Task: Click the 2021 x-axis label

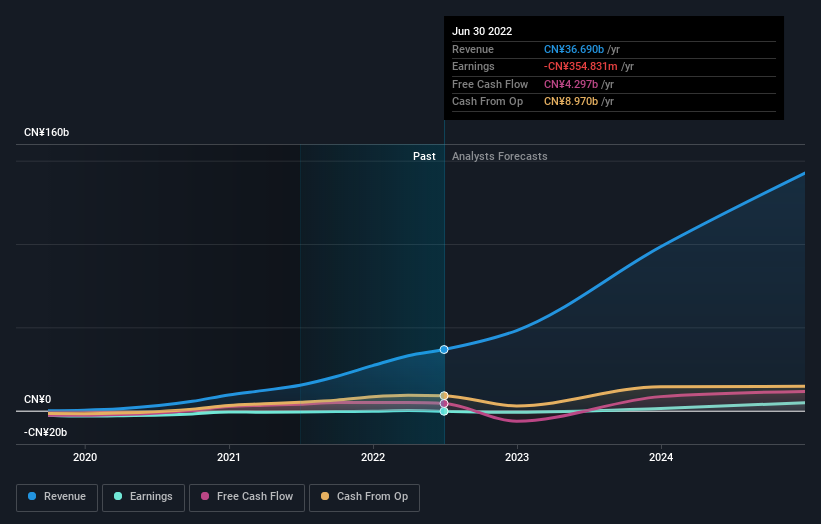Action: click(x=229, y=458)
